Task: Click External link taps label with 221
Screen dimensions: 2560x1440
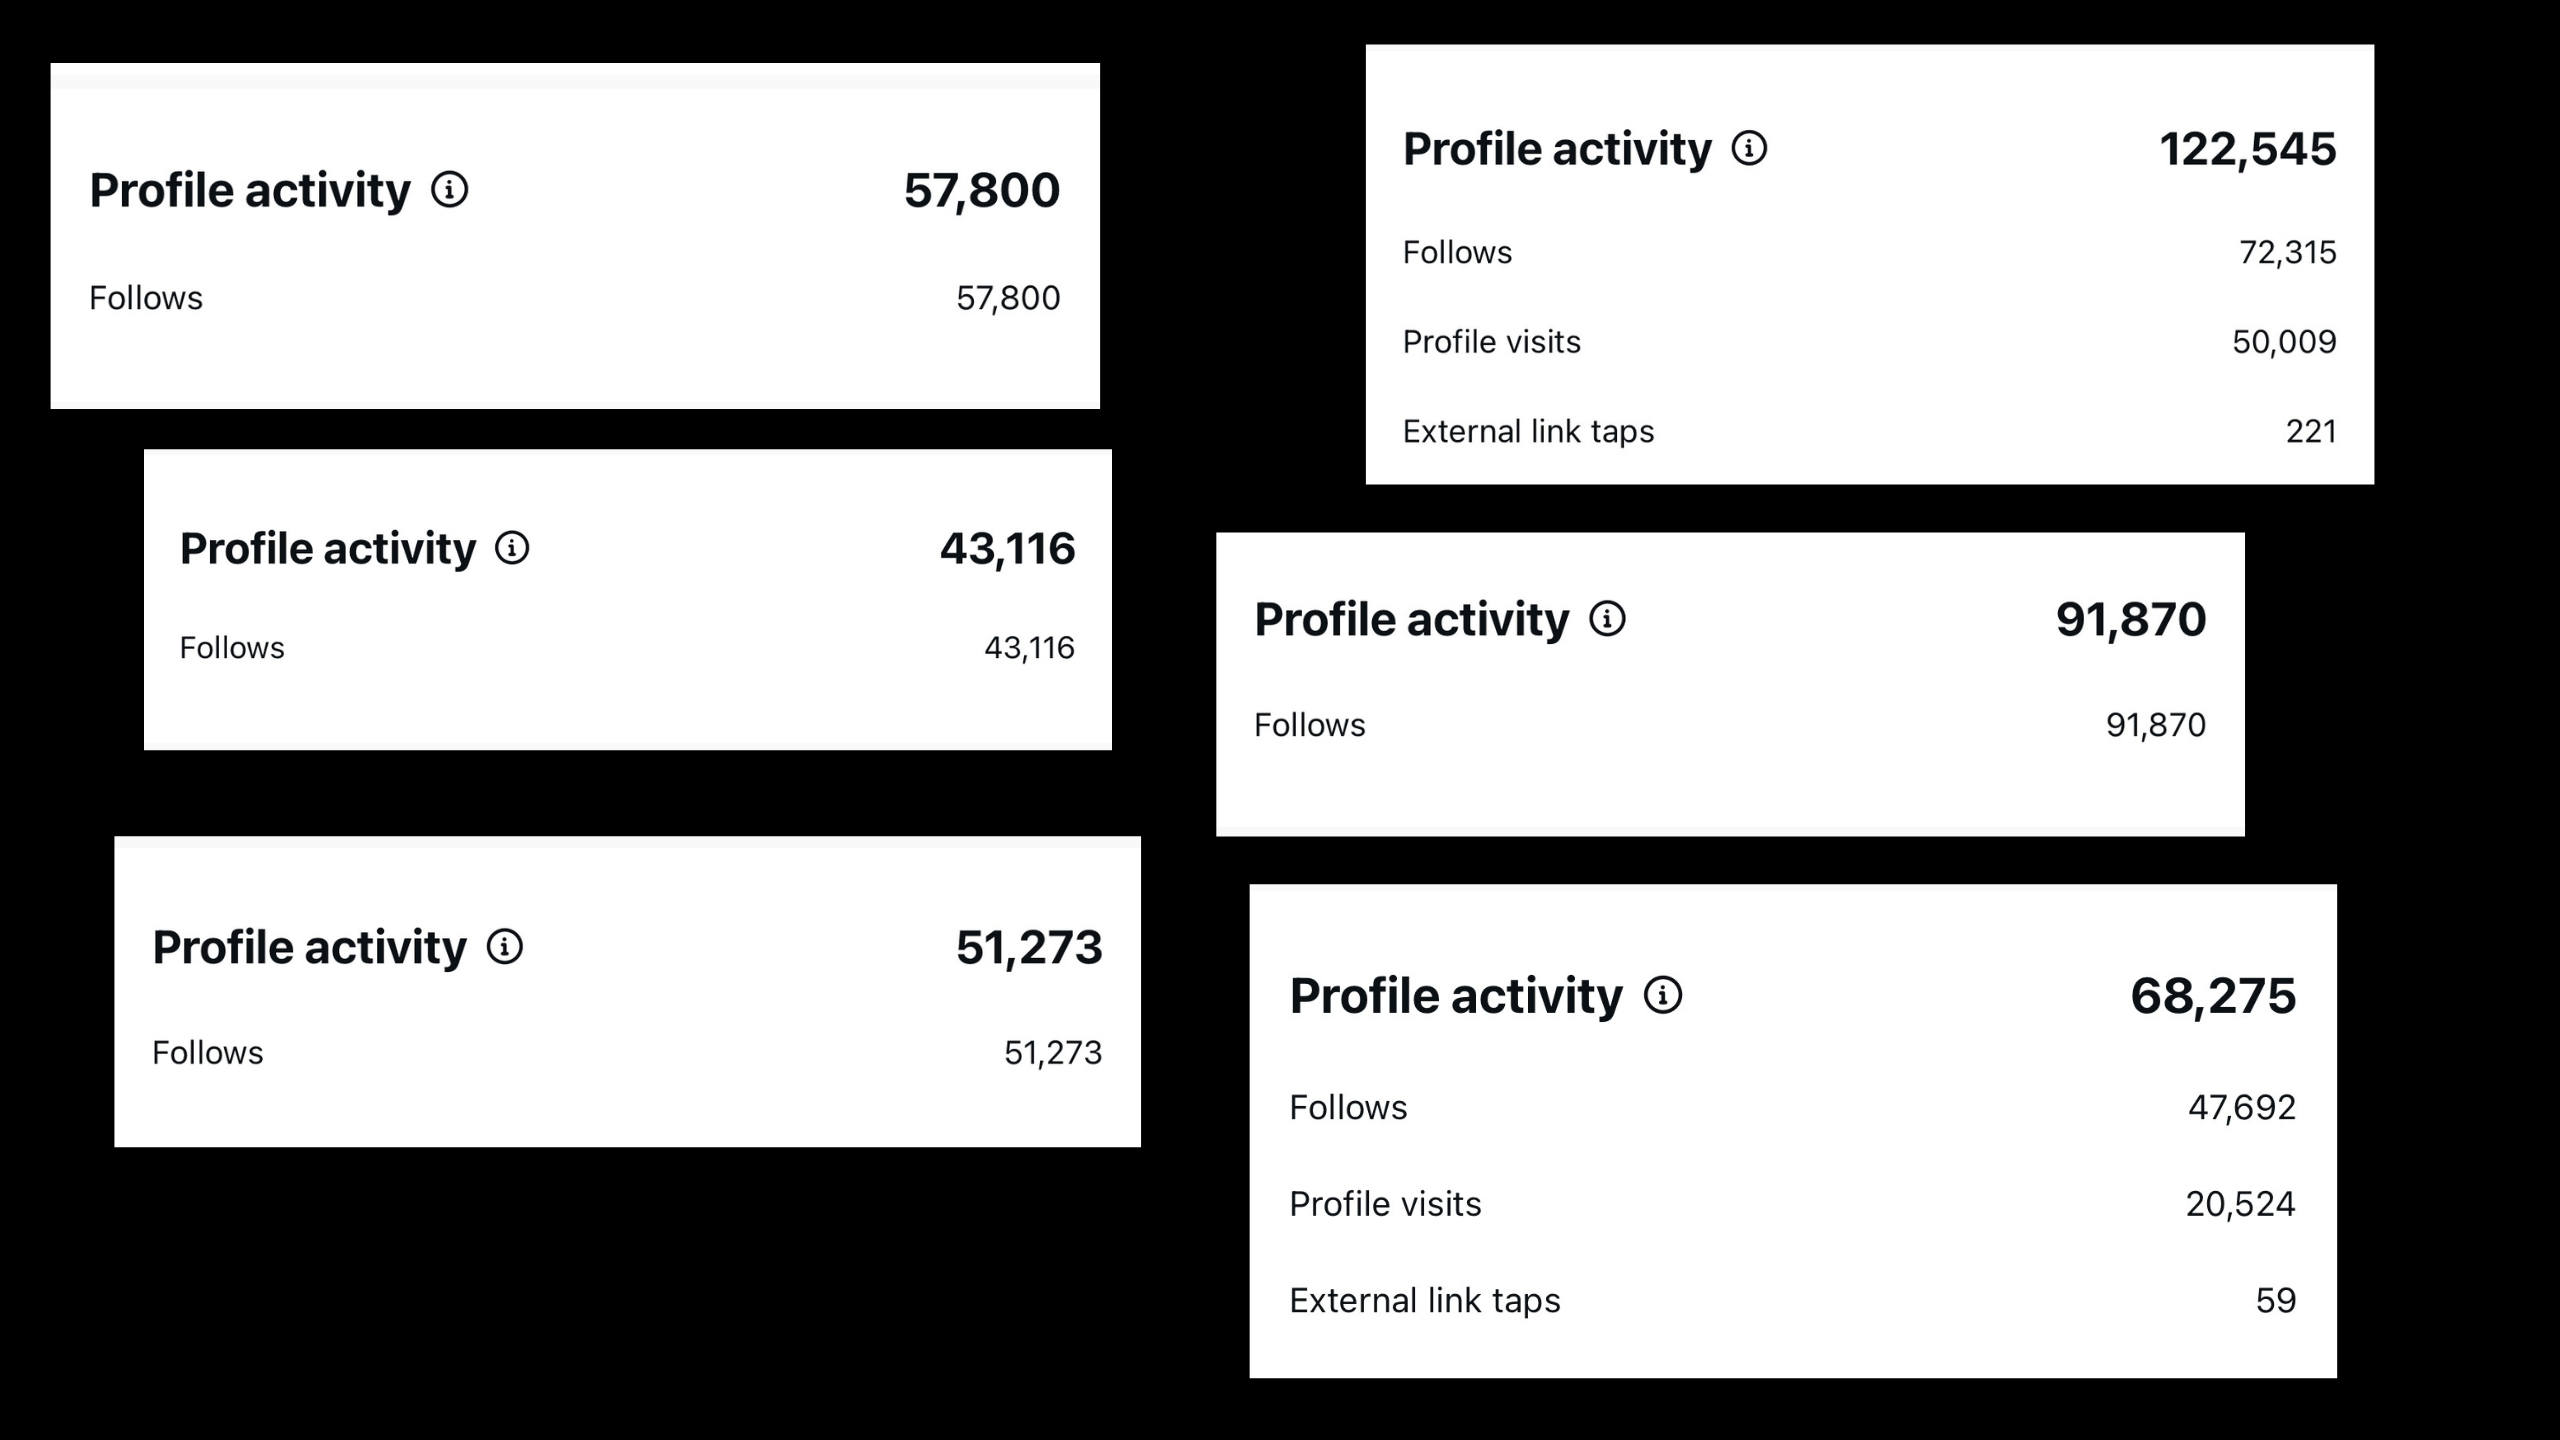Action: [1528, 431]
